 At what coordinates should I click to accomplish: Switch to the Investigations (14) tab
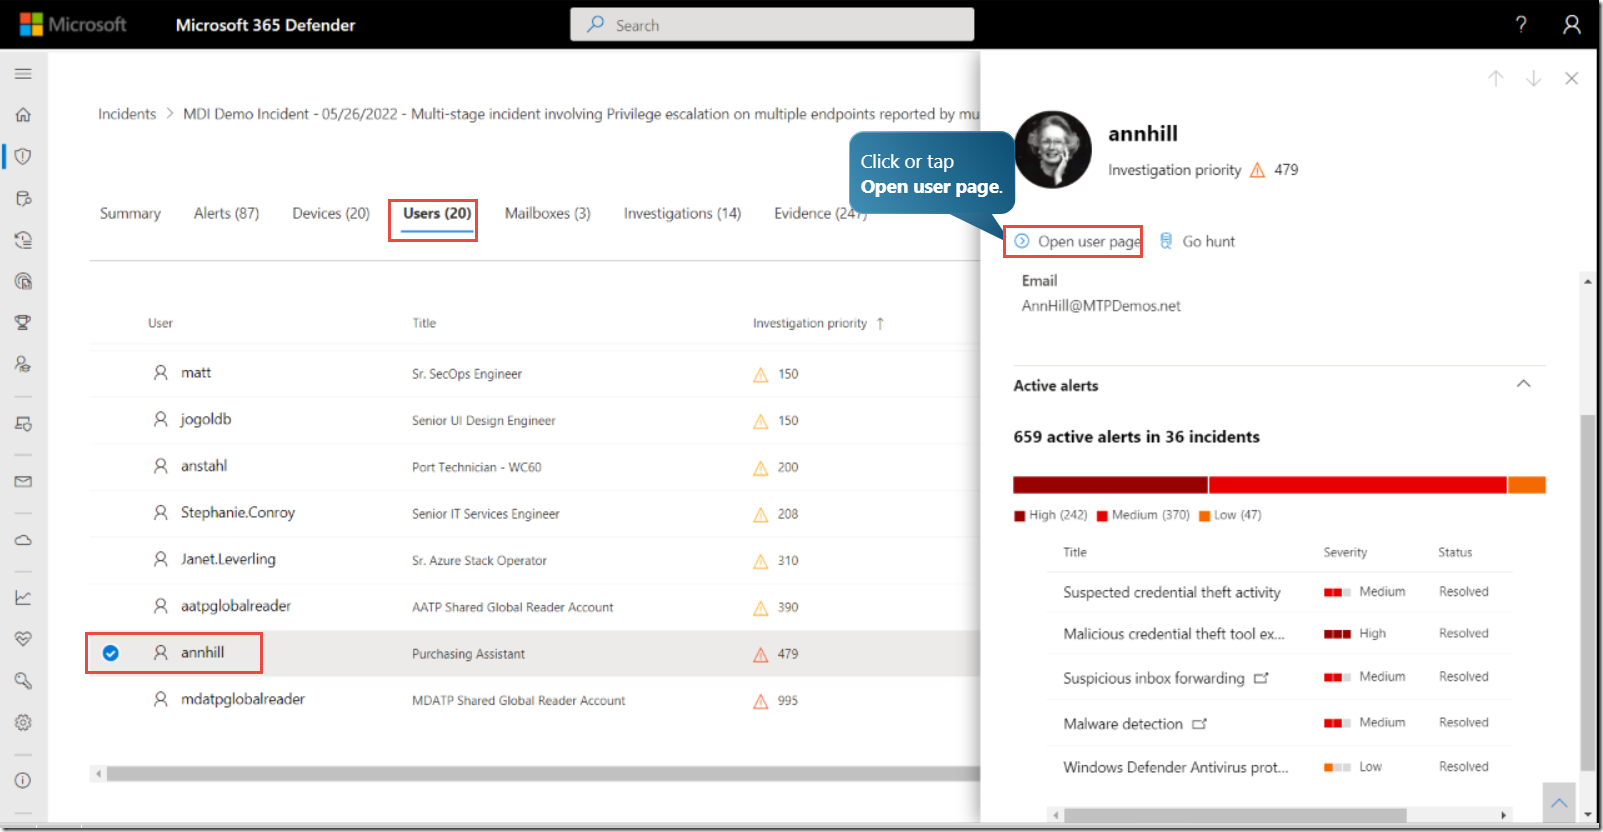[x=682, y=213]
